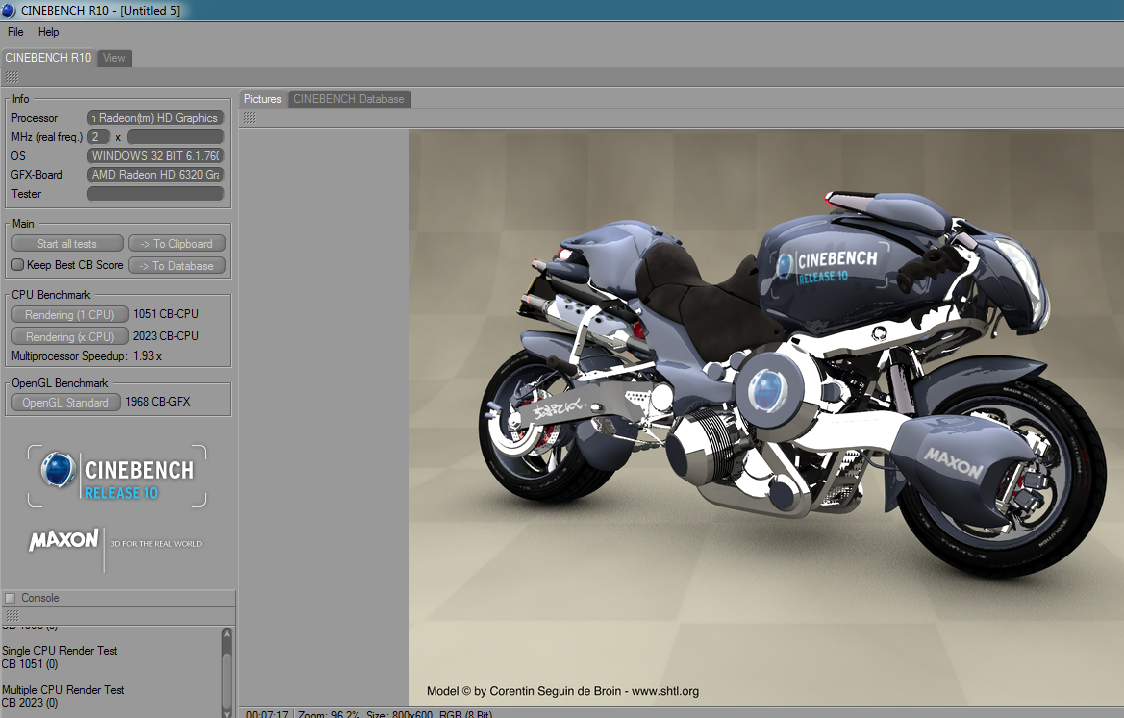The image size is (1124, 718).
Task: Click the empty Tester field
Action: [x=156, y=193]
